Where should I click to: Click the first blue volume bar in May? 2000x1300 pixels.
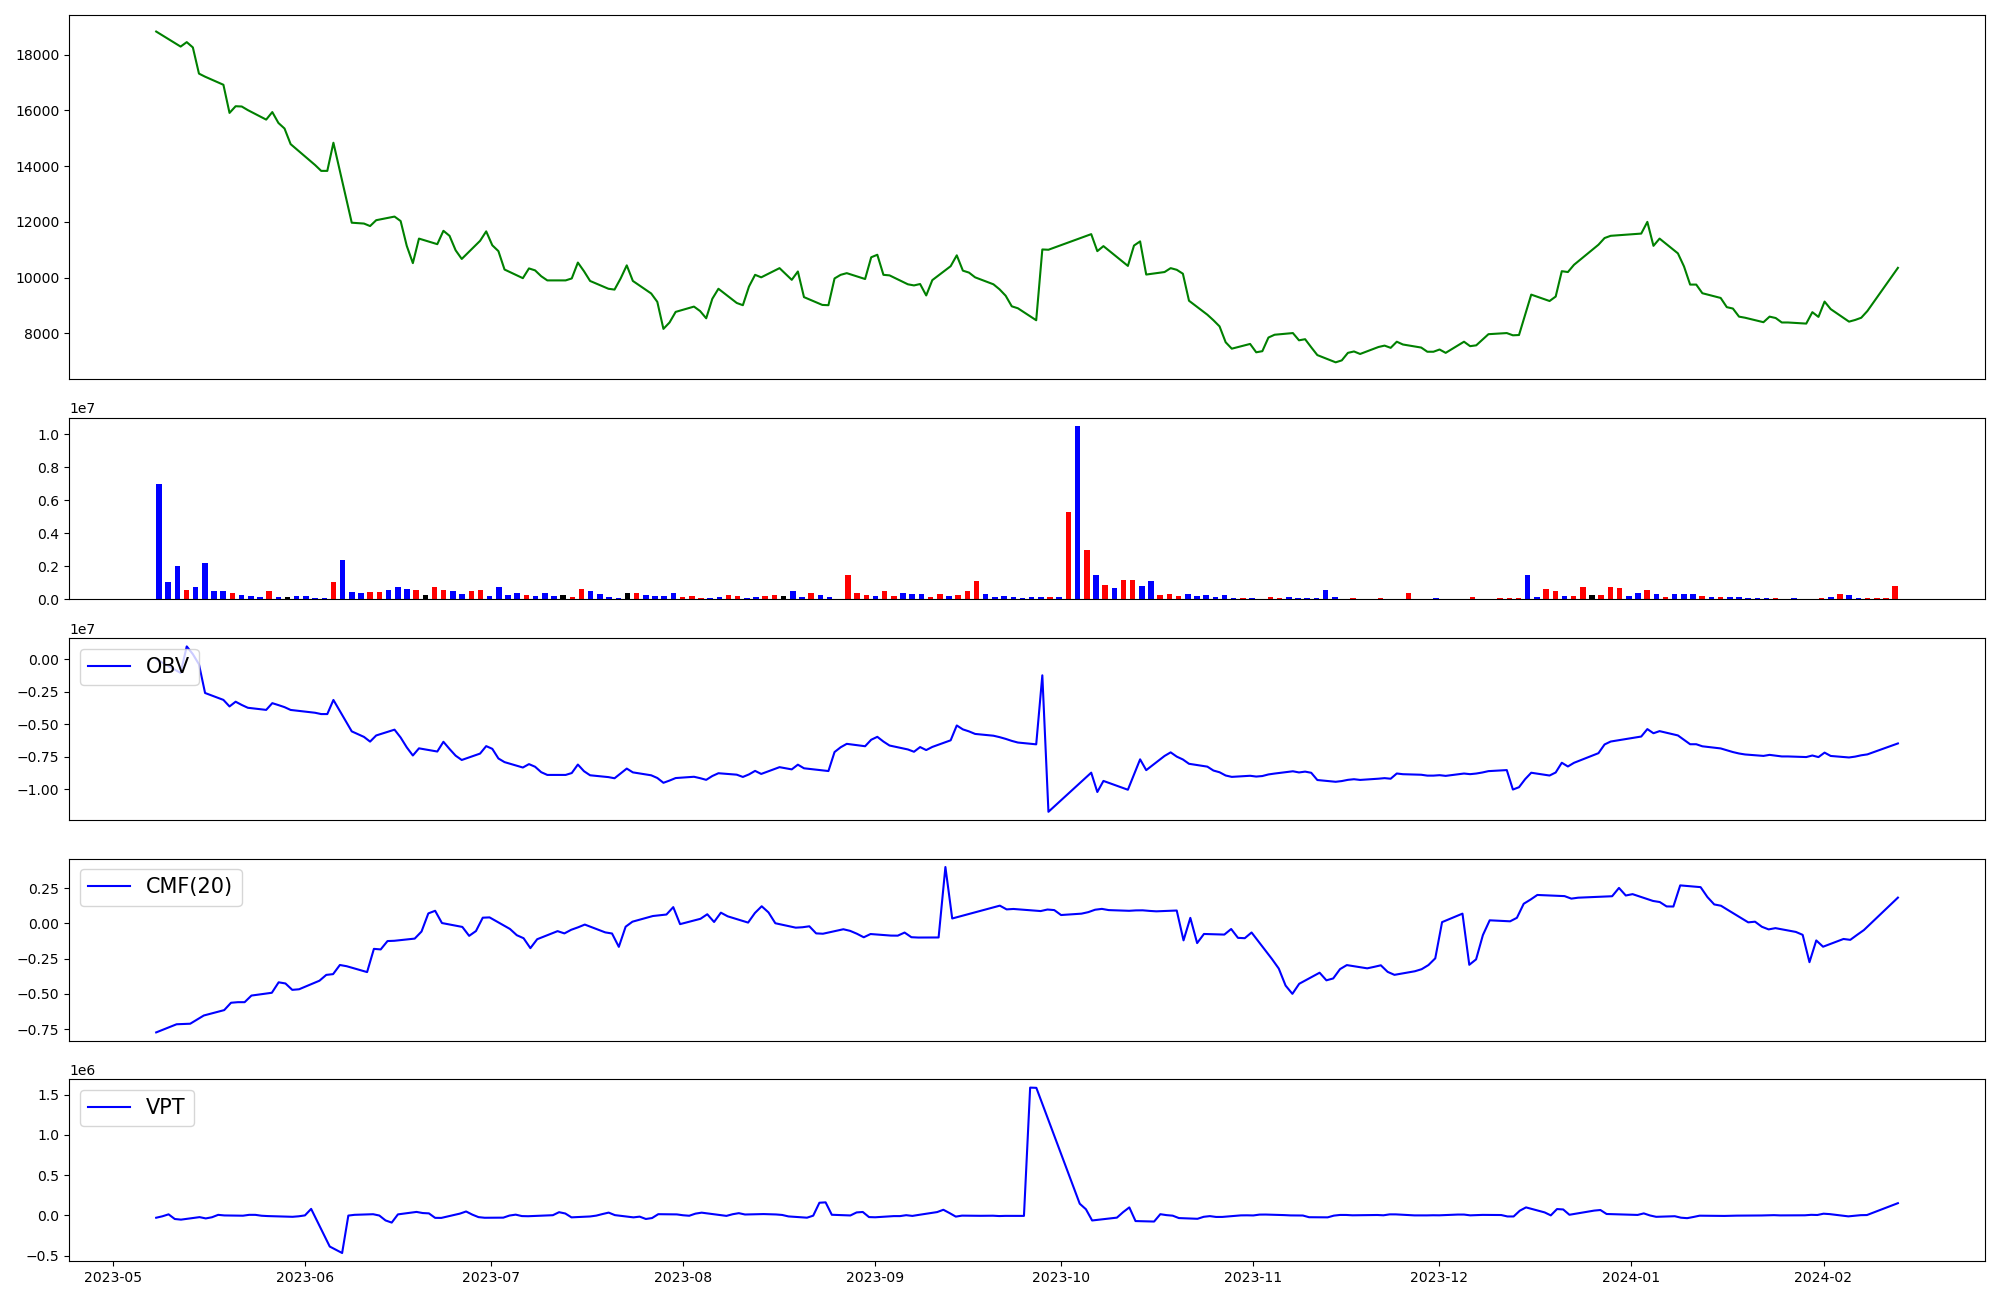[x=159, y=542]
